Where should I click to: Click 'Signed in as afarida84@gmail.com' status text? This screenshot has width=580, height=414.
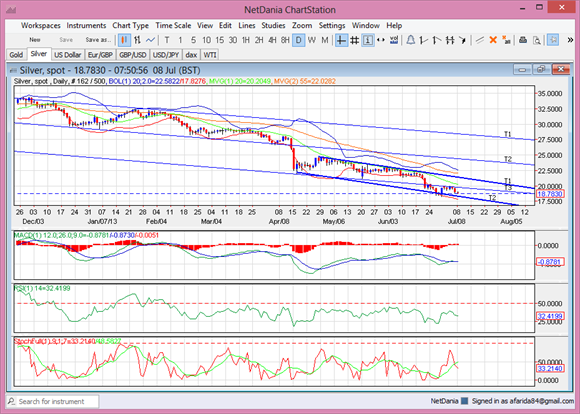click(x=523, y=401)
